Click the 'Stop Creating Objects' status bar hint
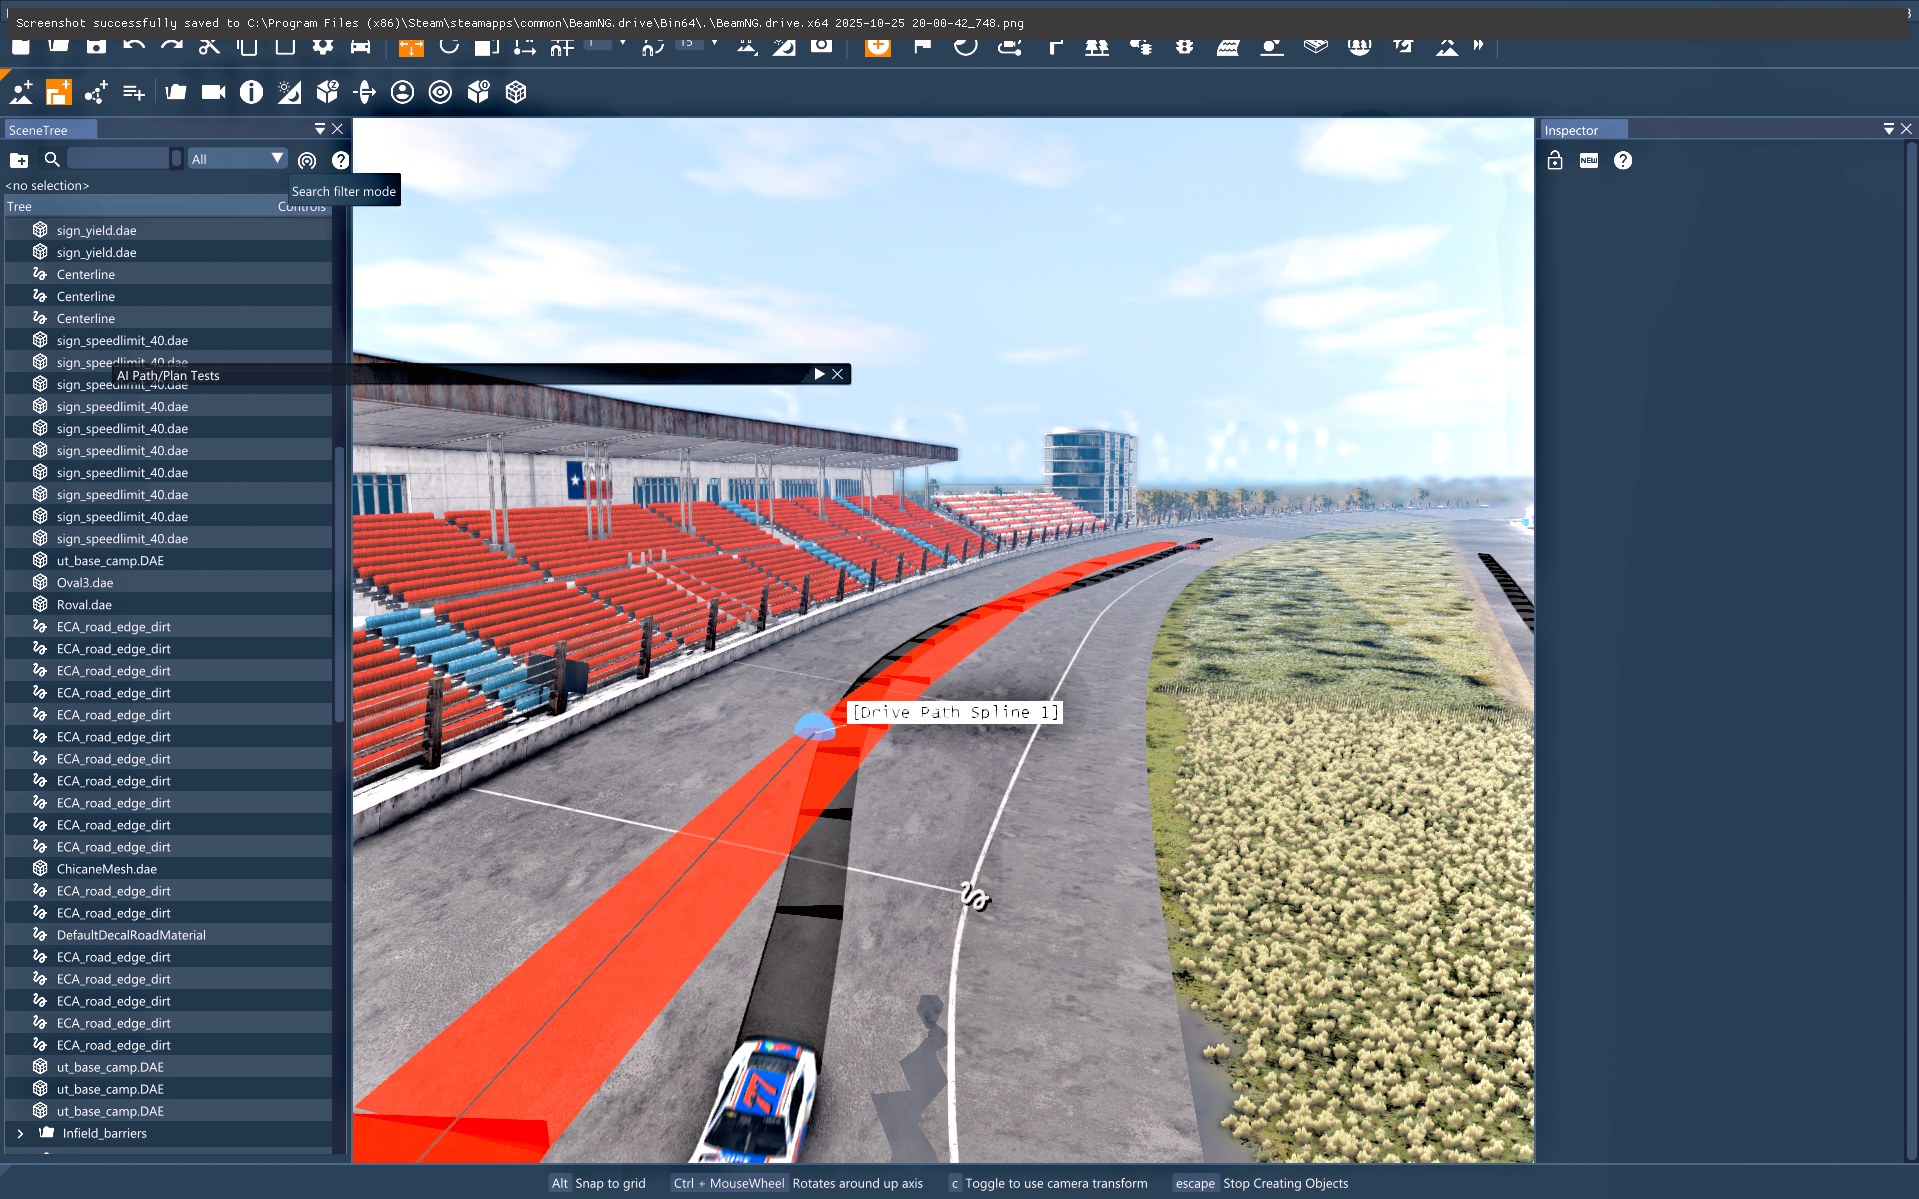Viewport: 1919px width, 1199px height. [1285, 1183]
